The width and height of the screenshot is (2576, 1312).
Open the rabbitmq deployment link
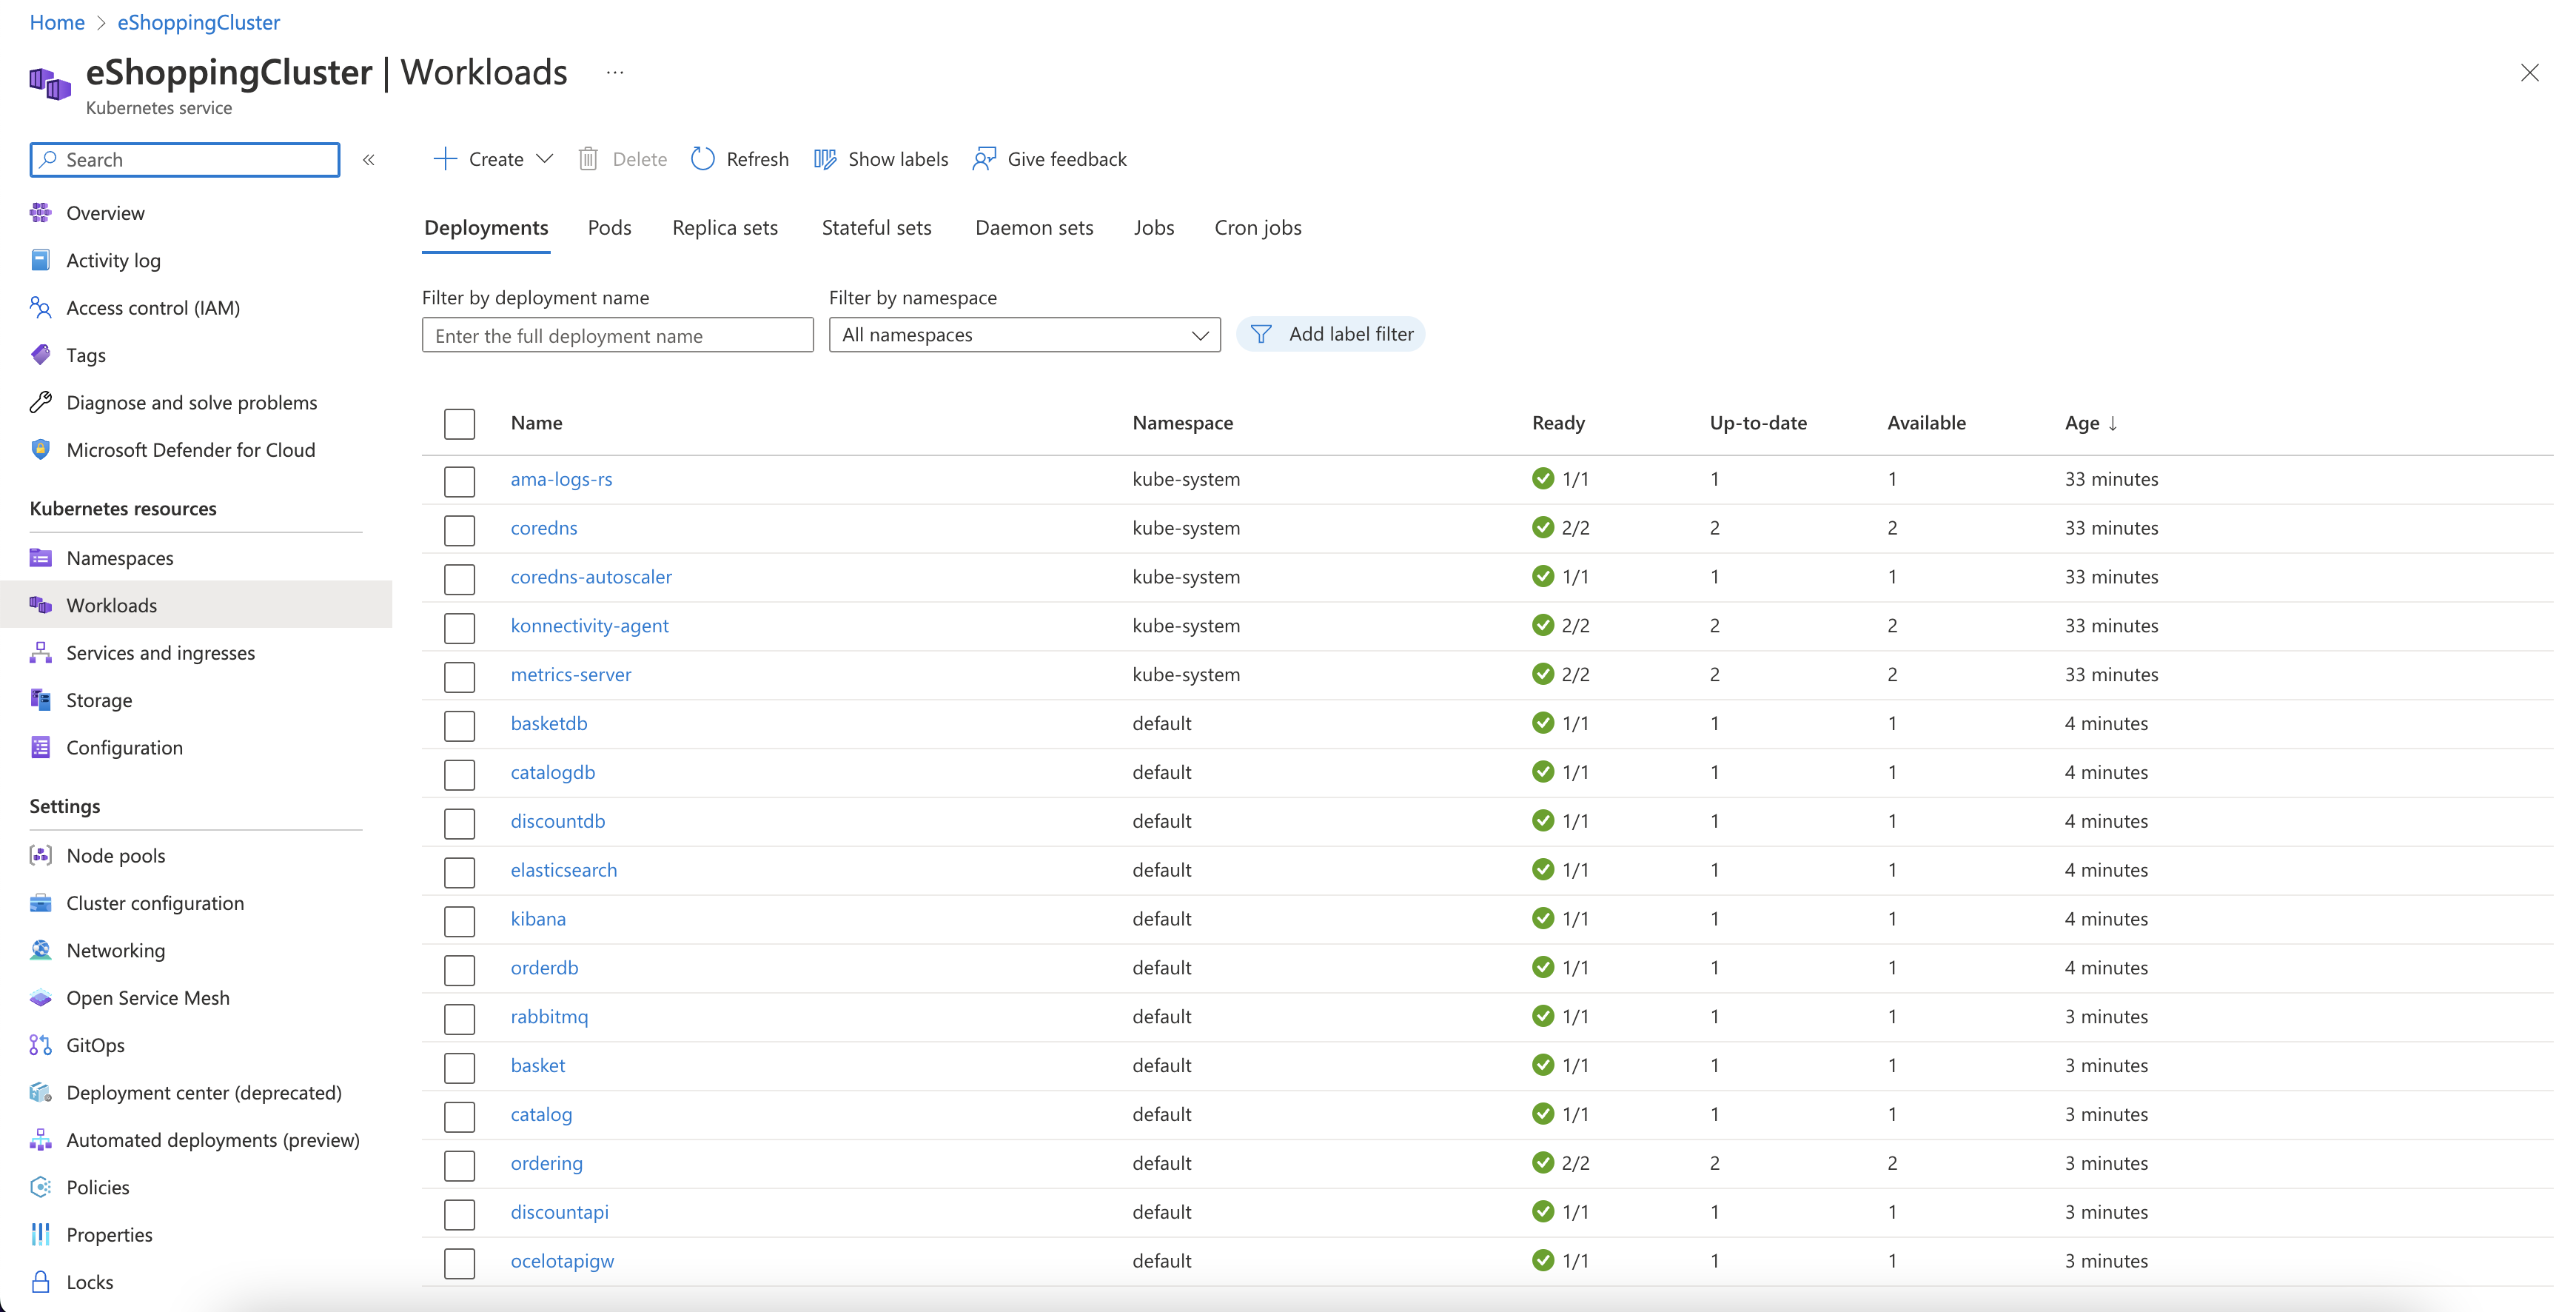click(549, 1016)
